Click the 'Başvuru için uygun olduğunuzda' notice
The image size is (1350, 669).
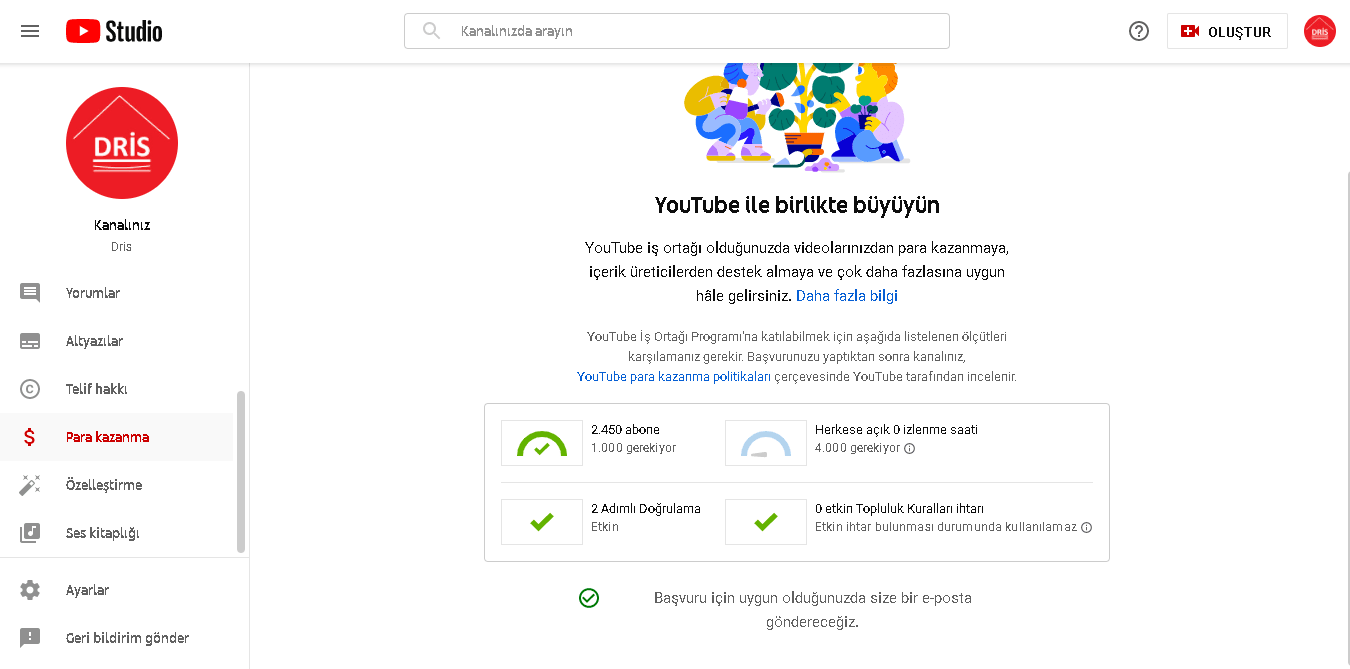[812, 610]
